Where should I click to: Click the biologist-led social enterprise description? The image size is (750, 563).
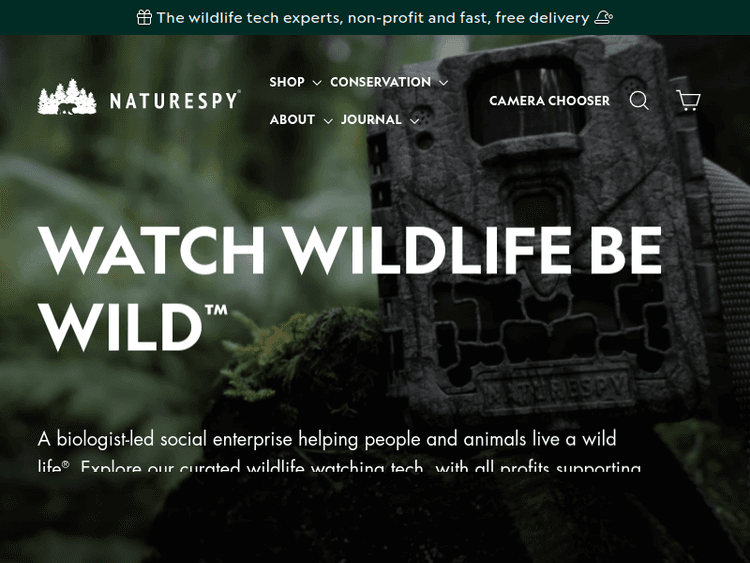coord(339,451)
